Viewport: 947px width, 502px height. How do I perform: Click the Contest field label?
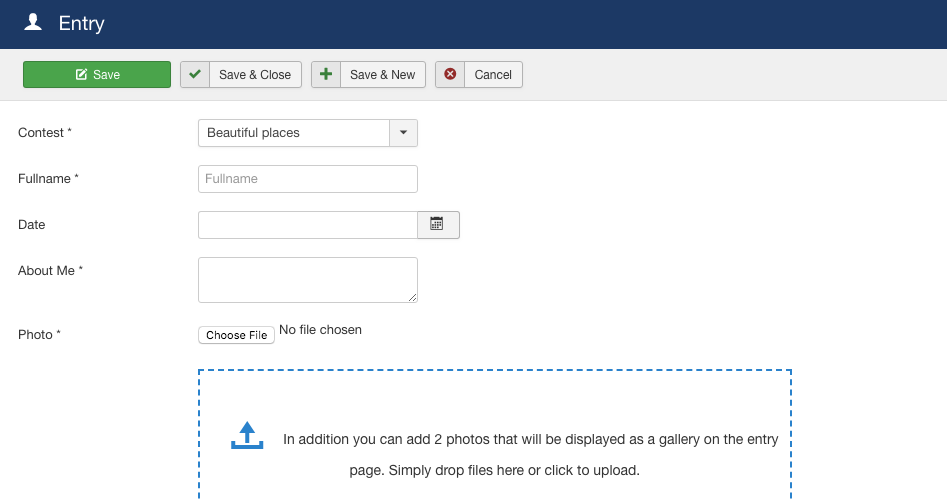coord(45,133)
